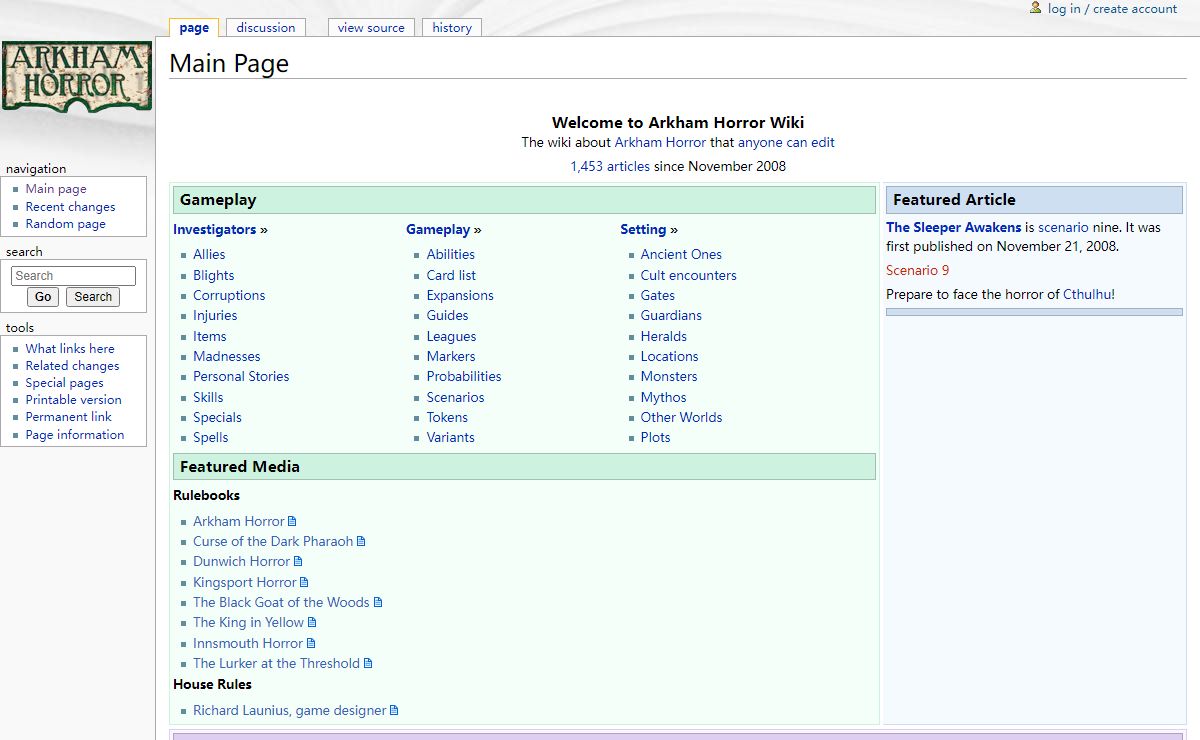This screenshot has width=1200, height=740.
Task: Click document icon after Dunwich Horror
Action: [298, 561]
